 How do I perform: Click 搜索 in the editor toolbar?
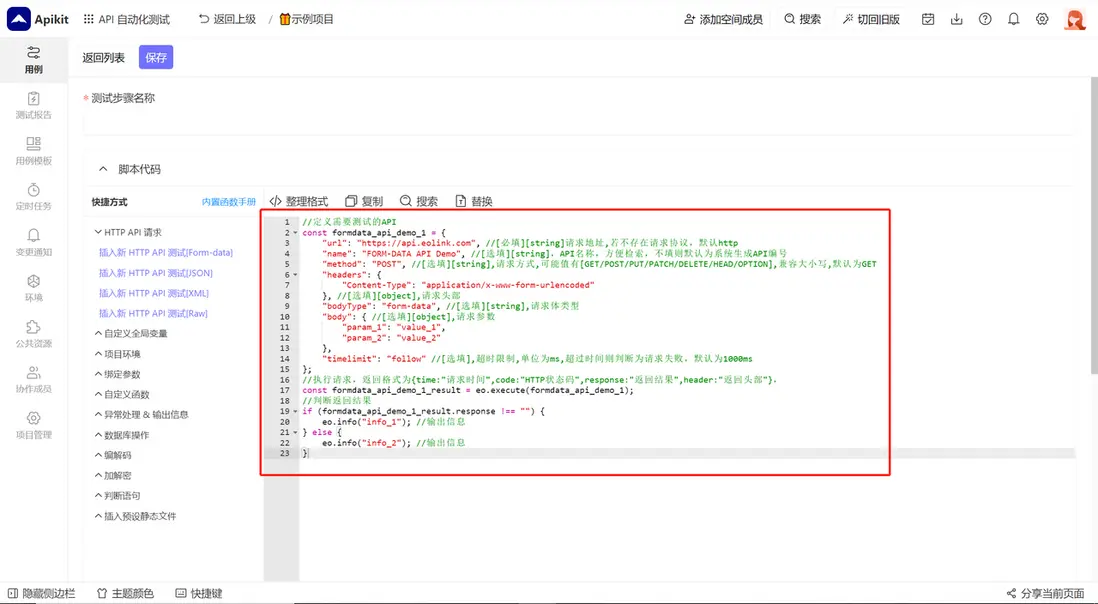(419, 201)
